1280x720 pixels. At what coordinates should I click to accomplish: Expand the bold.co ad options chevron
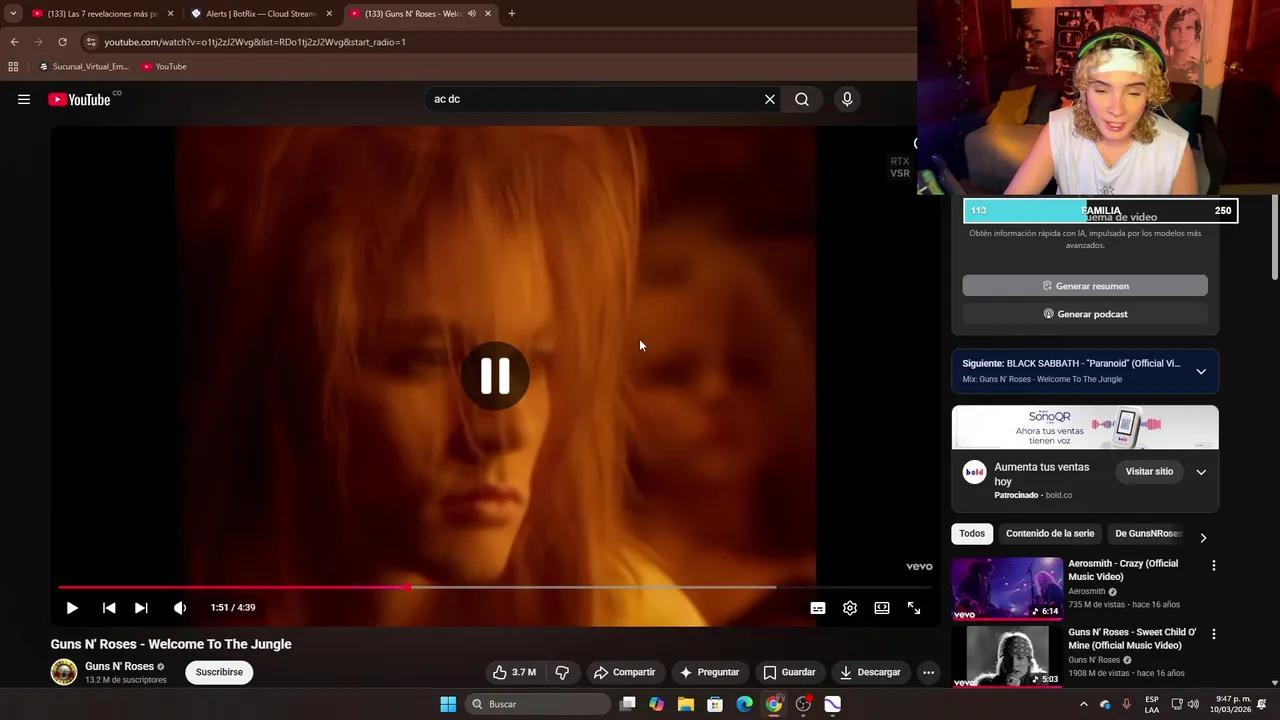[1201, 472]
